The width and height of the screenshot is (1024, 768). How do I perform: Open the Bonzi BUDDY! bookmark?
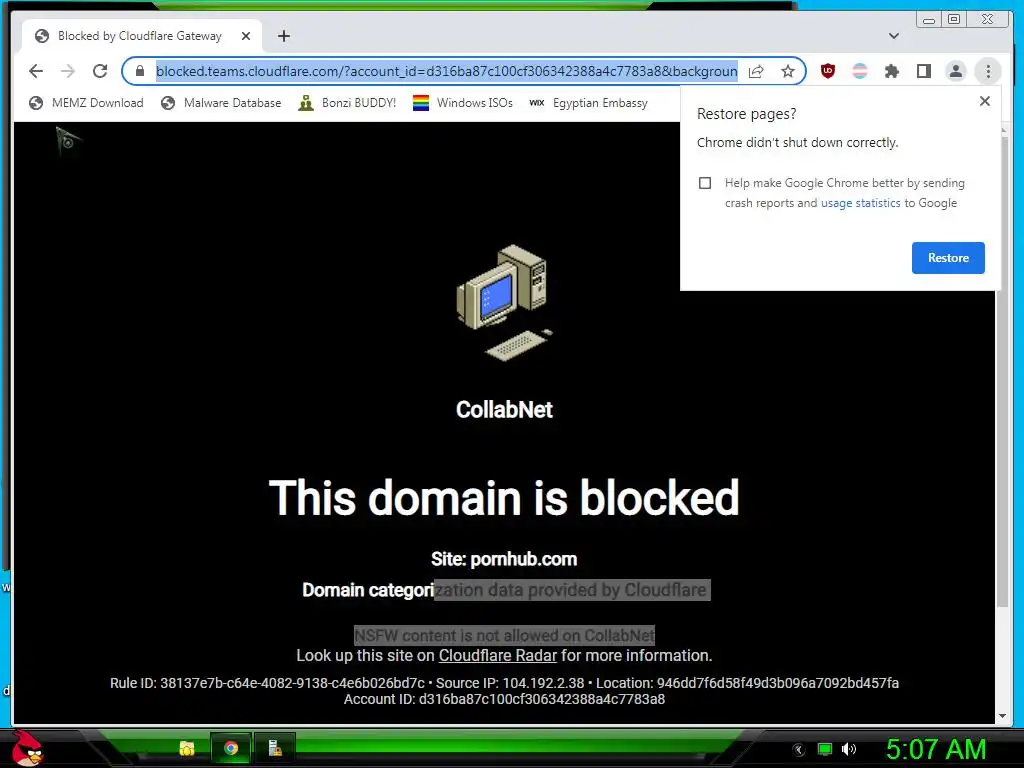pos(347,103)
